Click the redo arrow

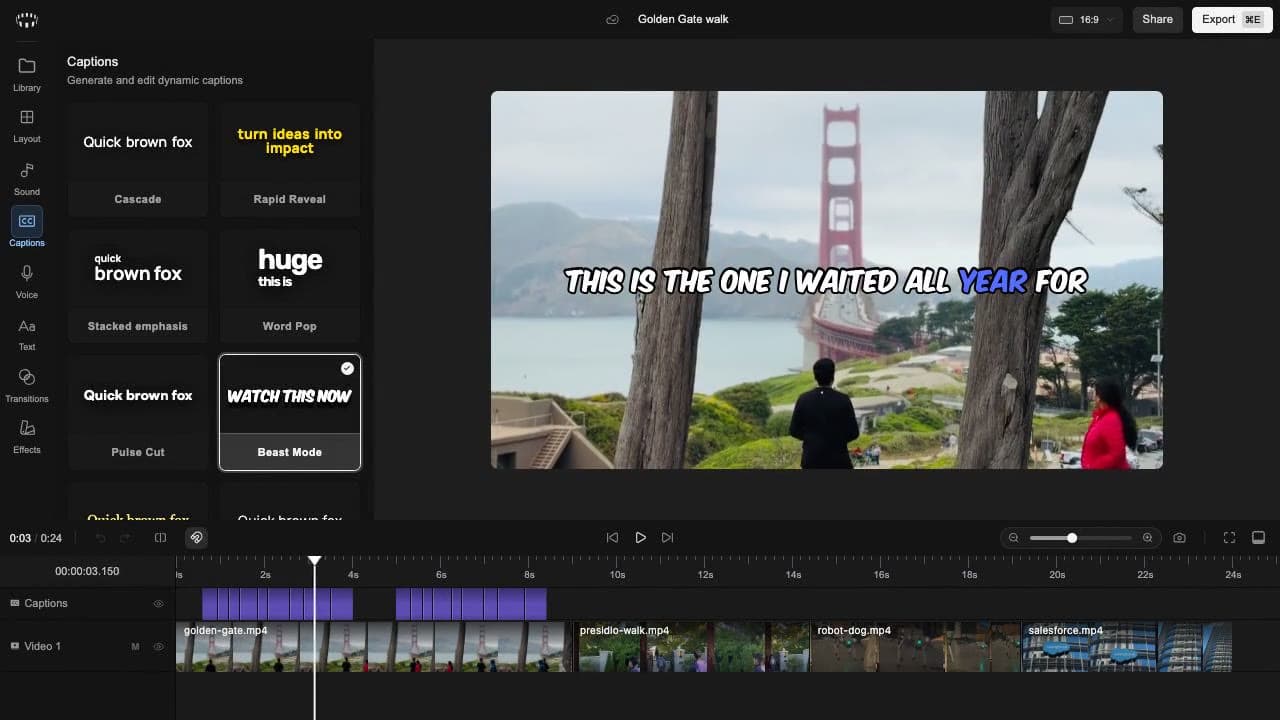pos(124,538)
